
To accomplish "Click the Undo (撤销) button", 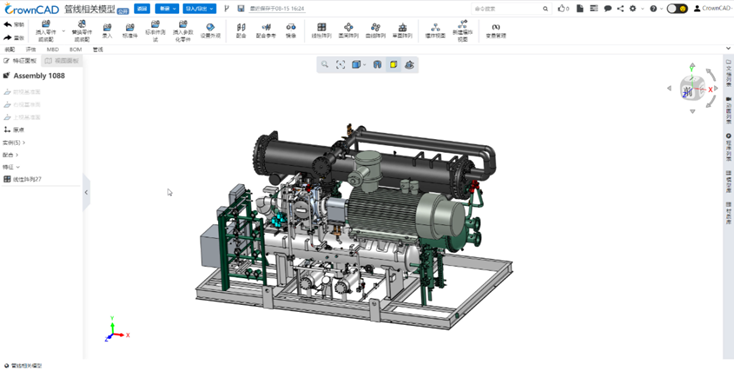I will click(14, 24).
